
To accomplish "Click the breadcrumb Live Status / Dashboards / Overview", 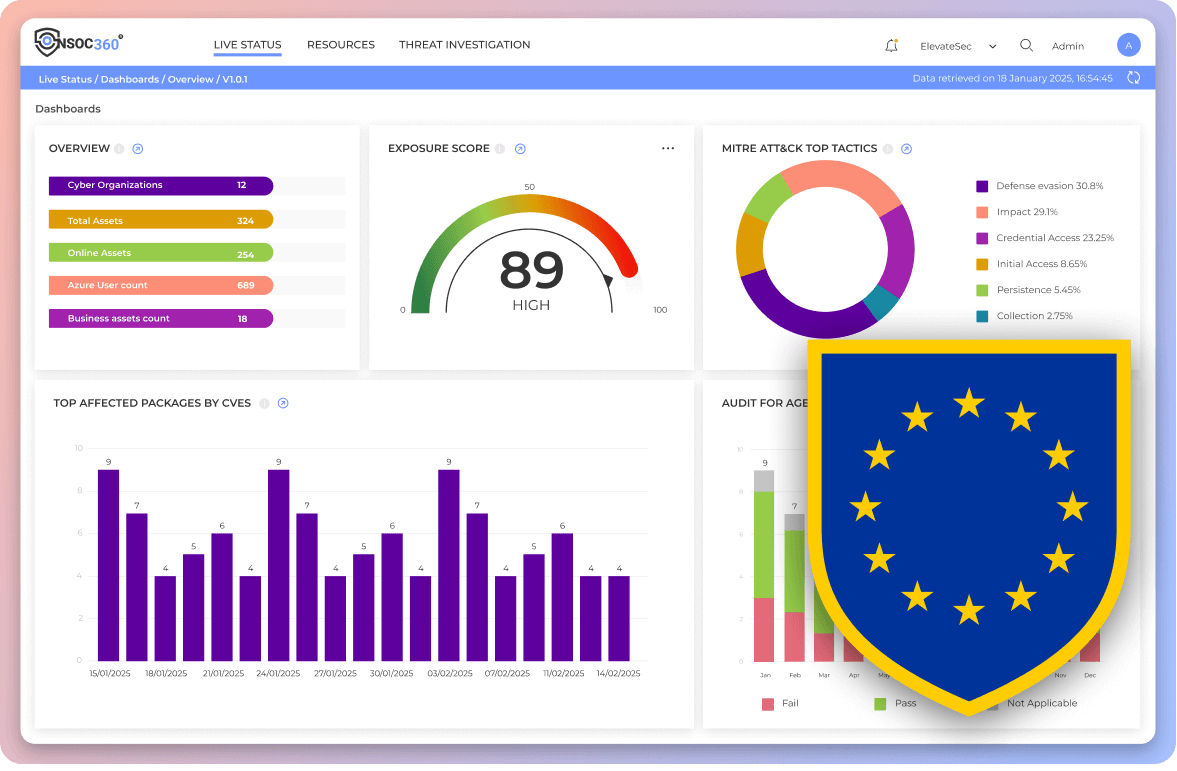I will click(143, 79).
